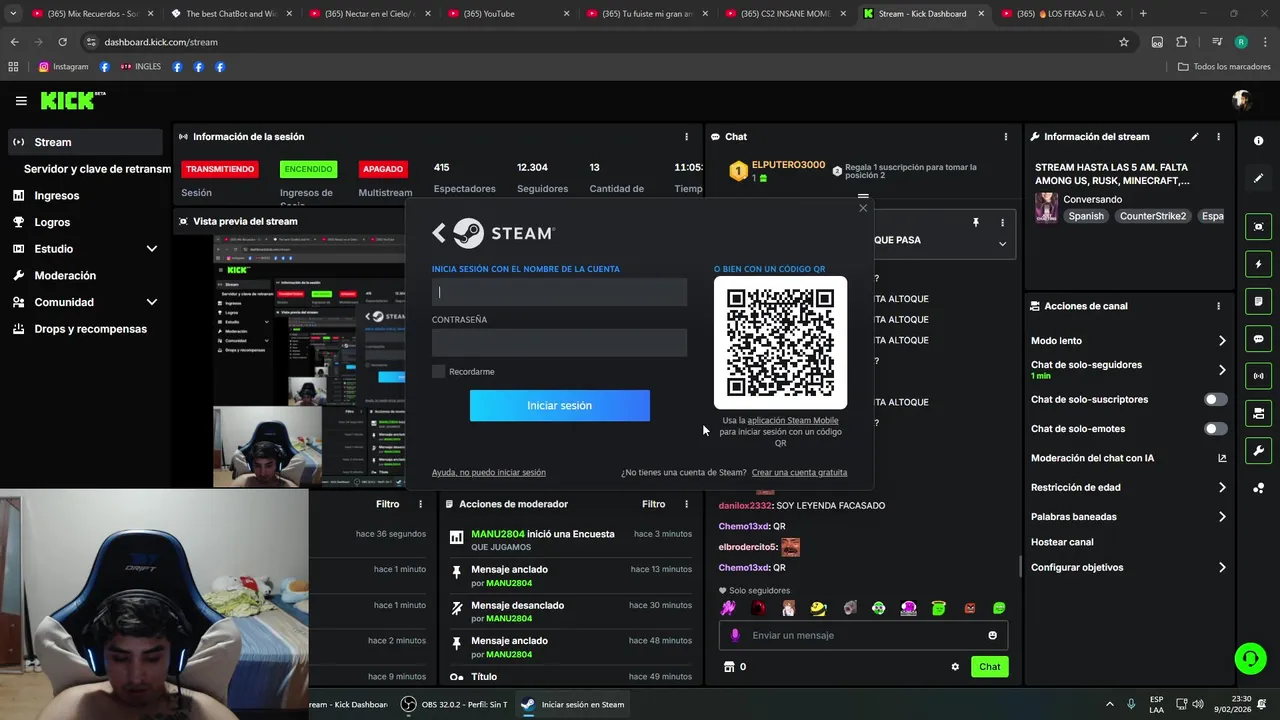Go back with the Steam dialog arrow
Viewport: 1280px width, 720px height.
click(439, 233)
